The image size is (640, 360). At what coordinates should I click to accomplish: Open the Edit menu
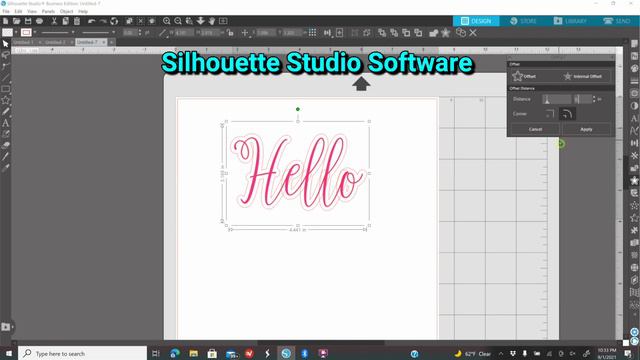point(18,11)
